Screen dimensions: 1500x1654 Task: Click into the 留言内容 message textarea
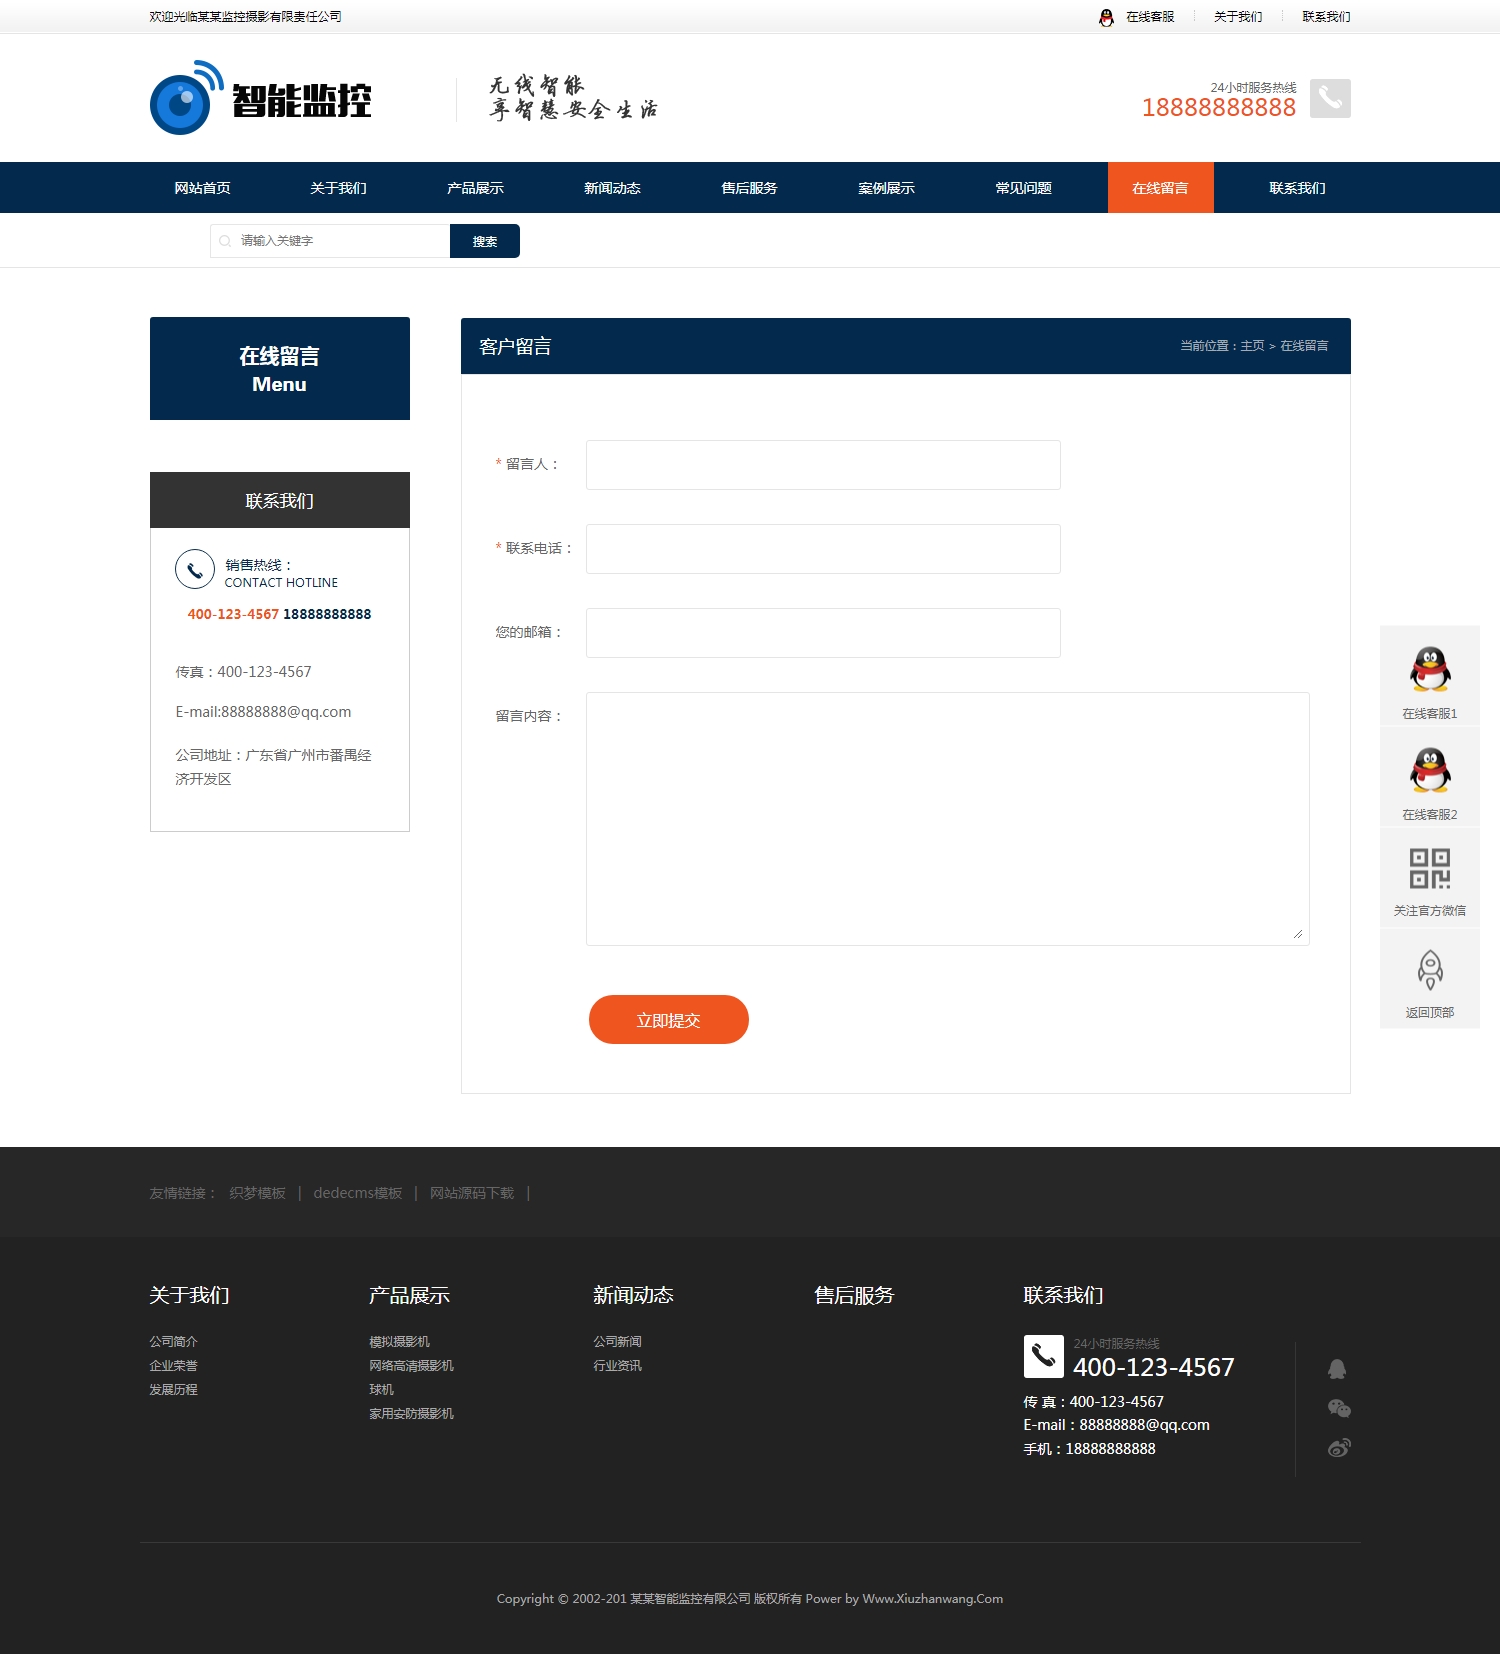pos(947,818)
